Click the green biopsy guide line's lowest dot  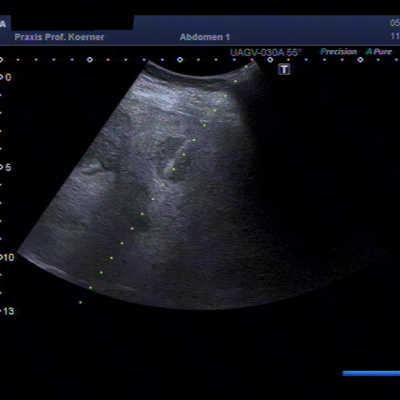pos(80,303)
